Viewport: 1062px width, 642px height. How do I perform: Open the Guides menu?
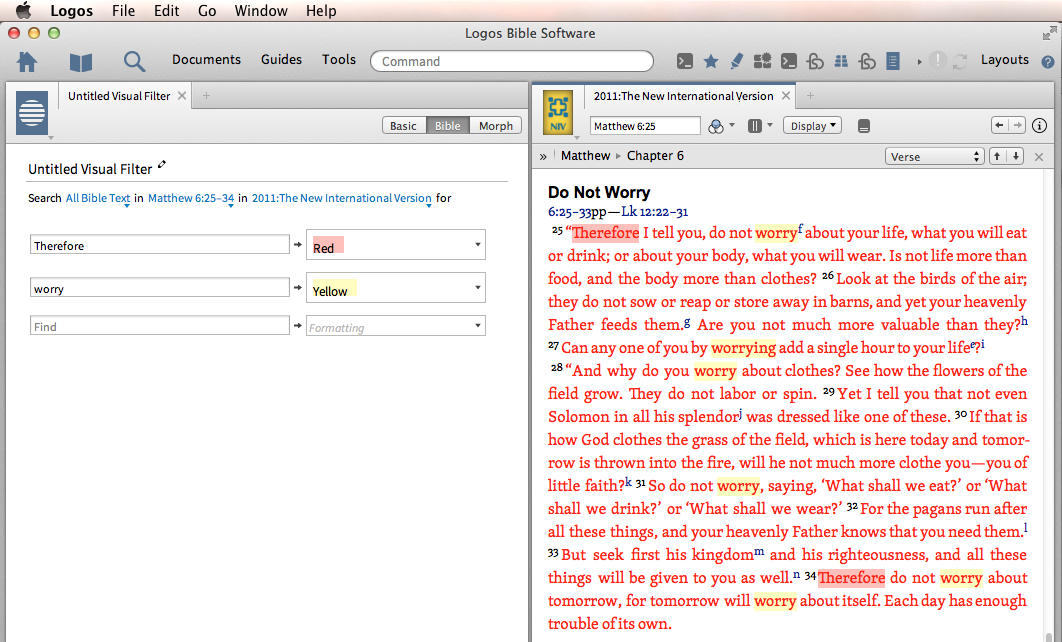(281, 60)
